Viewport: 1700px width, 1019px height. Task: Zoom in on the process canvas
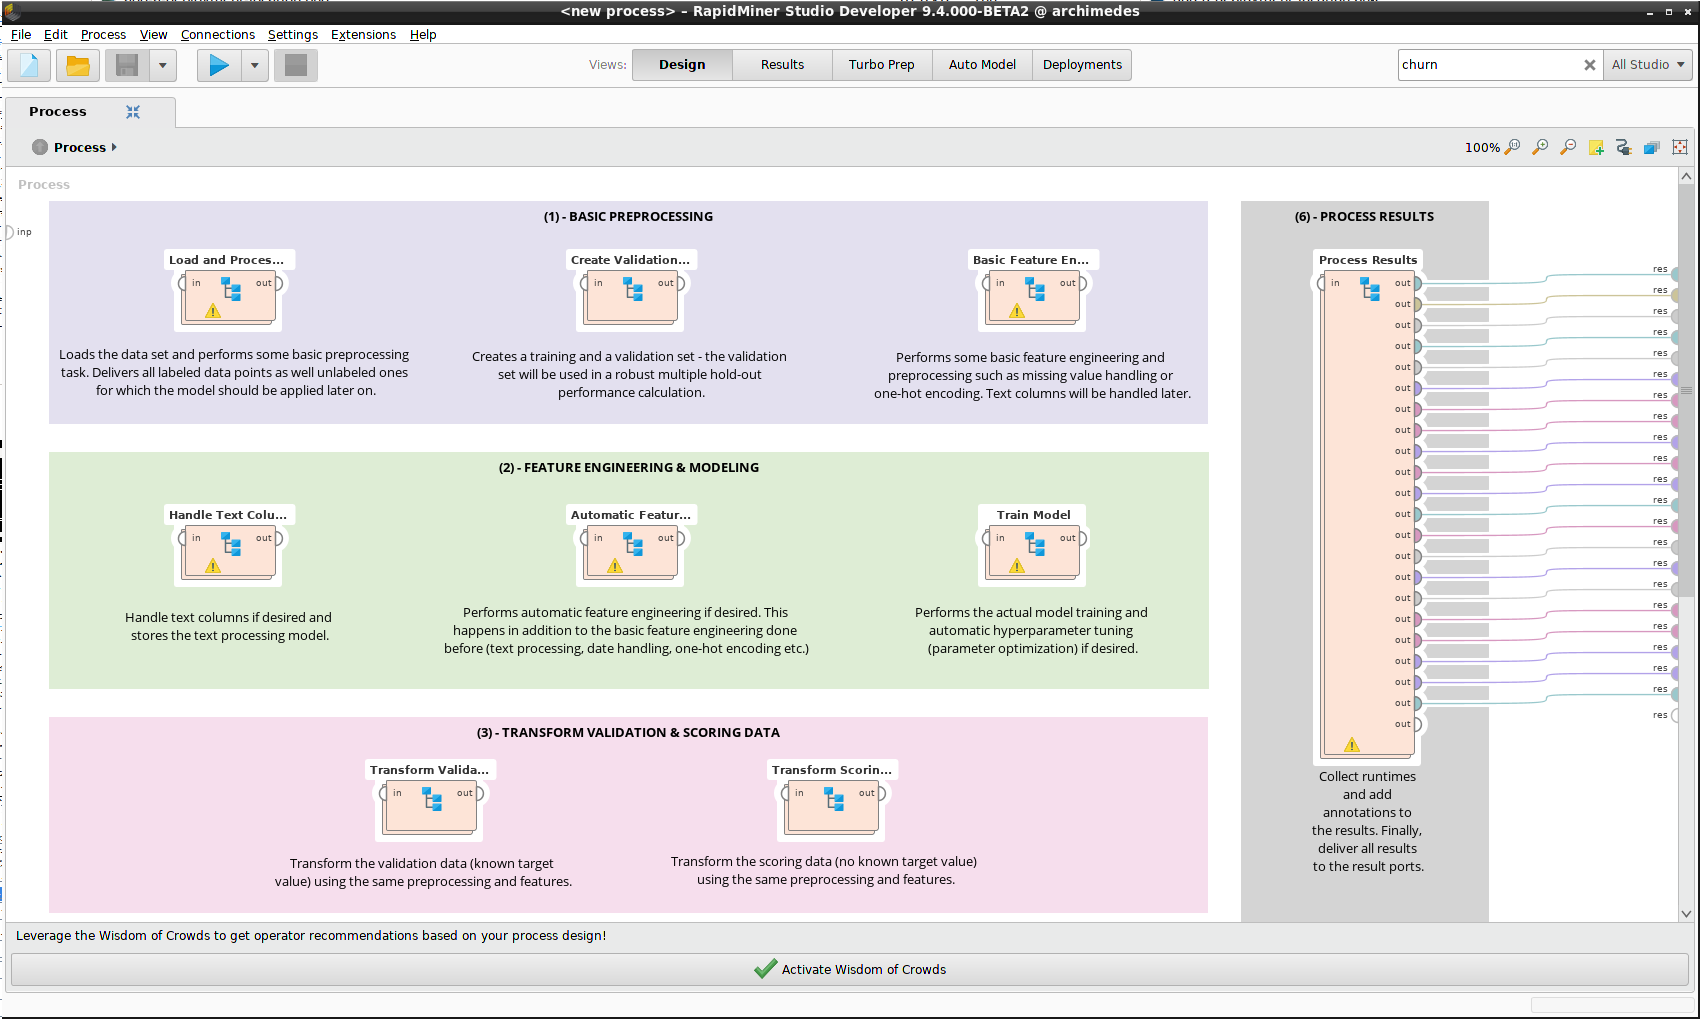pyautogui.click(x=1541, y=147)
